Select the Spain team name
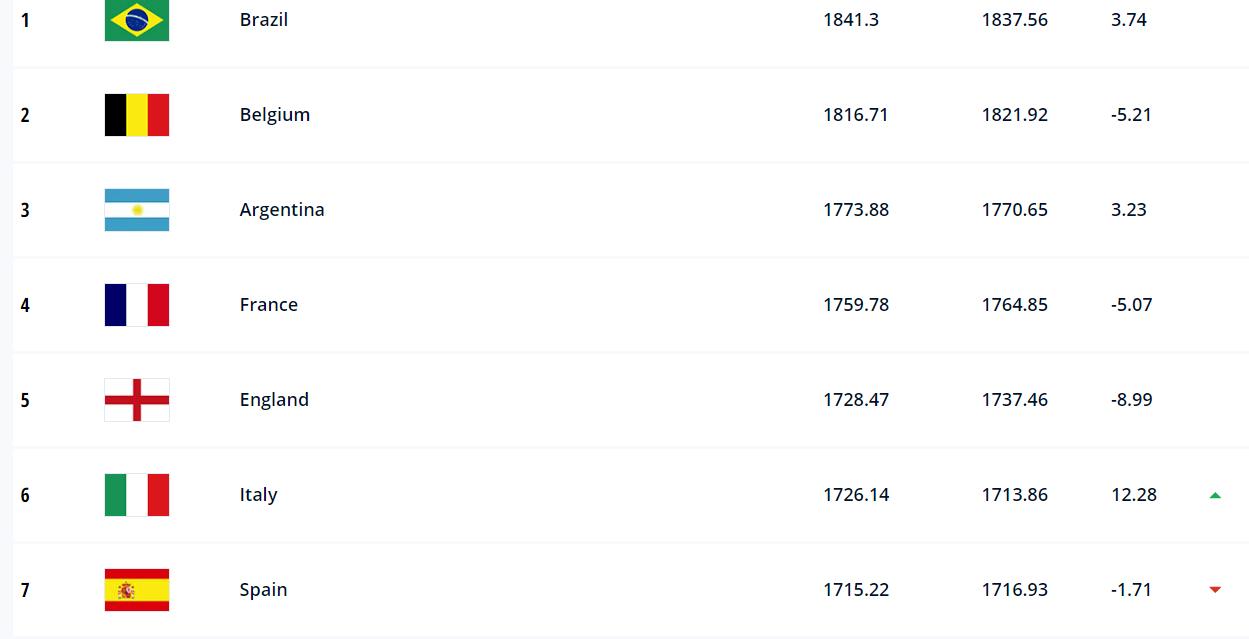Screen dimensions: 1249x639 pyautogui.click(x=263, y=590)
